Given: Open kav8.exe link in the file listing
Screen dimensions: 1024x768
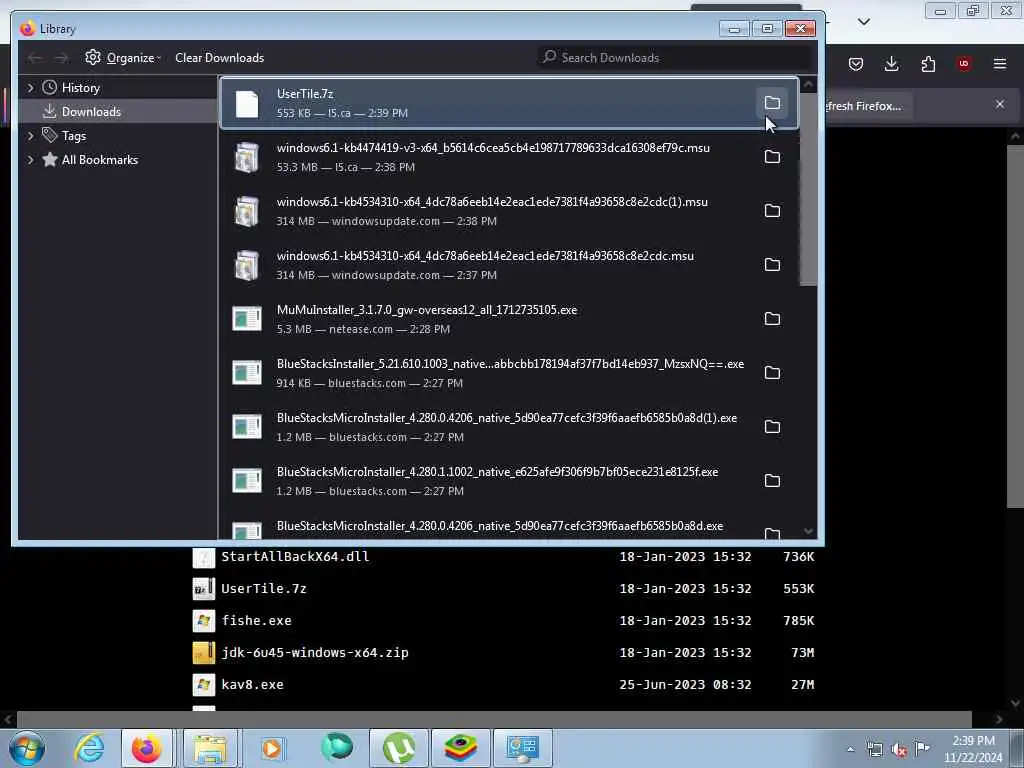Looking at the screenshot, I should pos(252,684).
